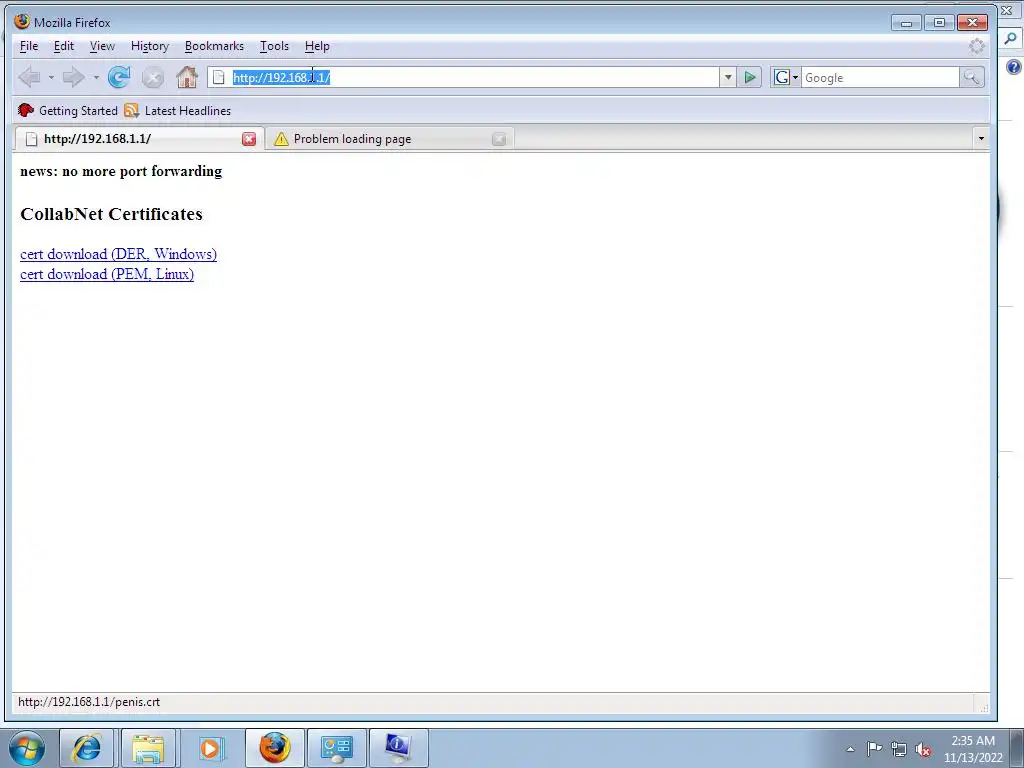The image size is (1024, 768).
Task: Click the Forward navigation arrow
Action: click(73, 77)
